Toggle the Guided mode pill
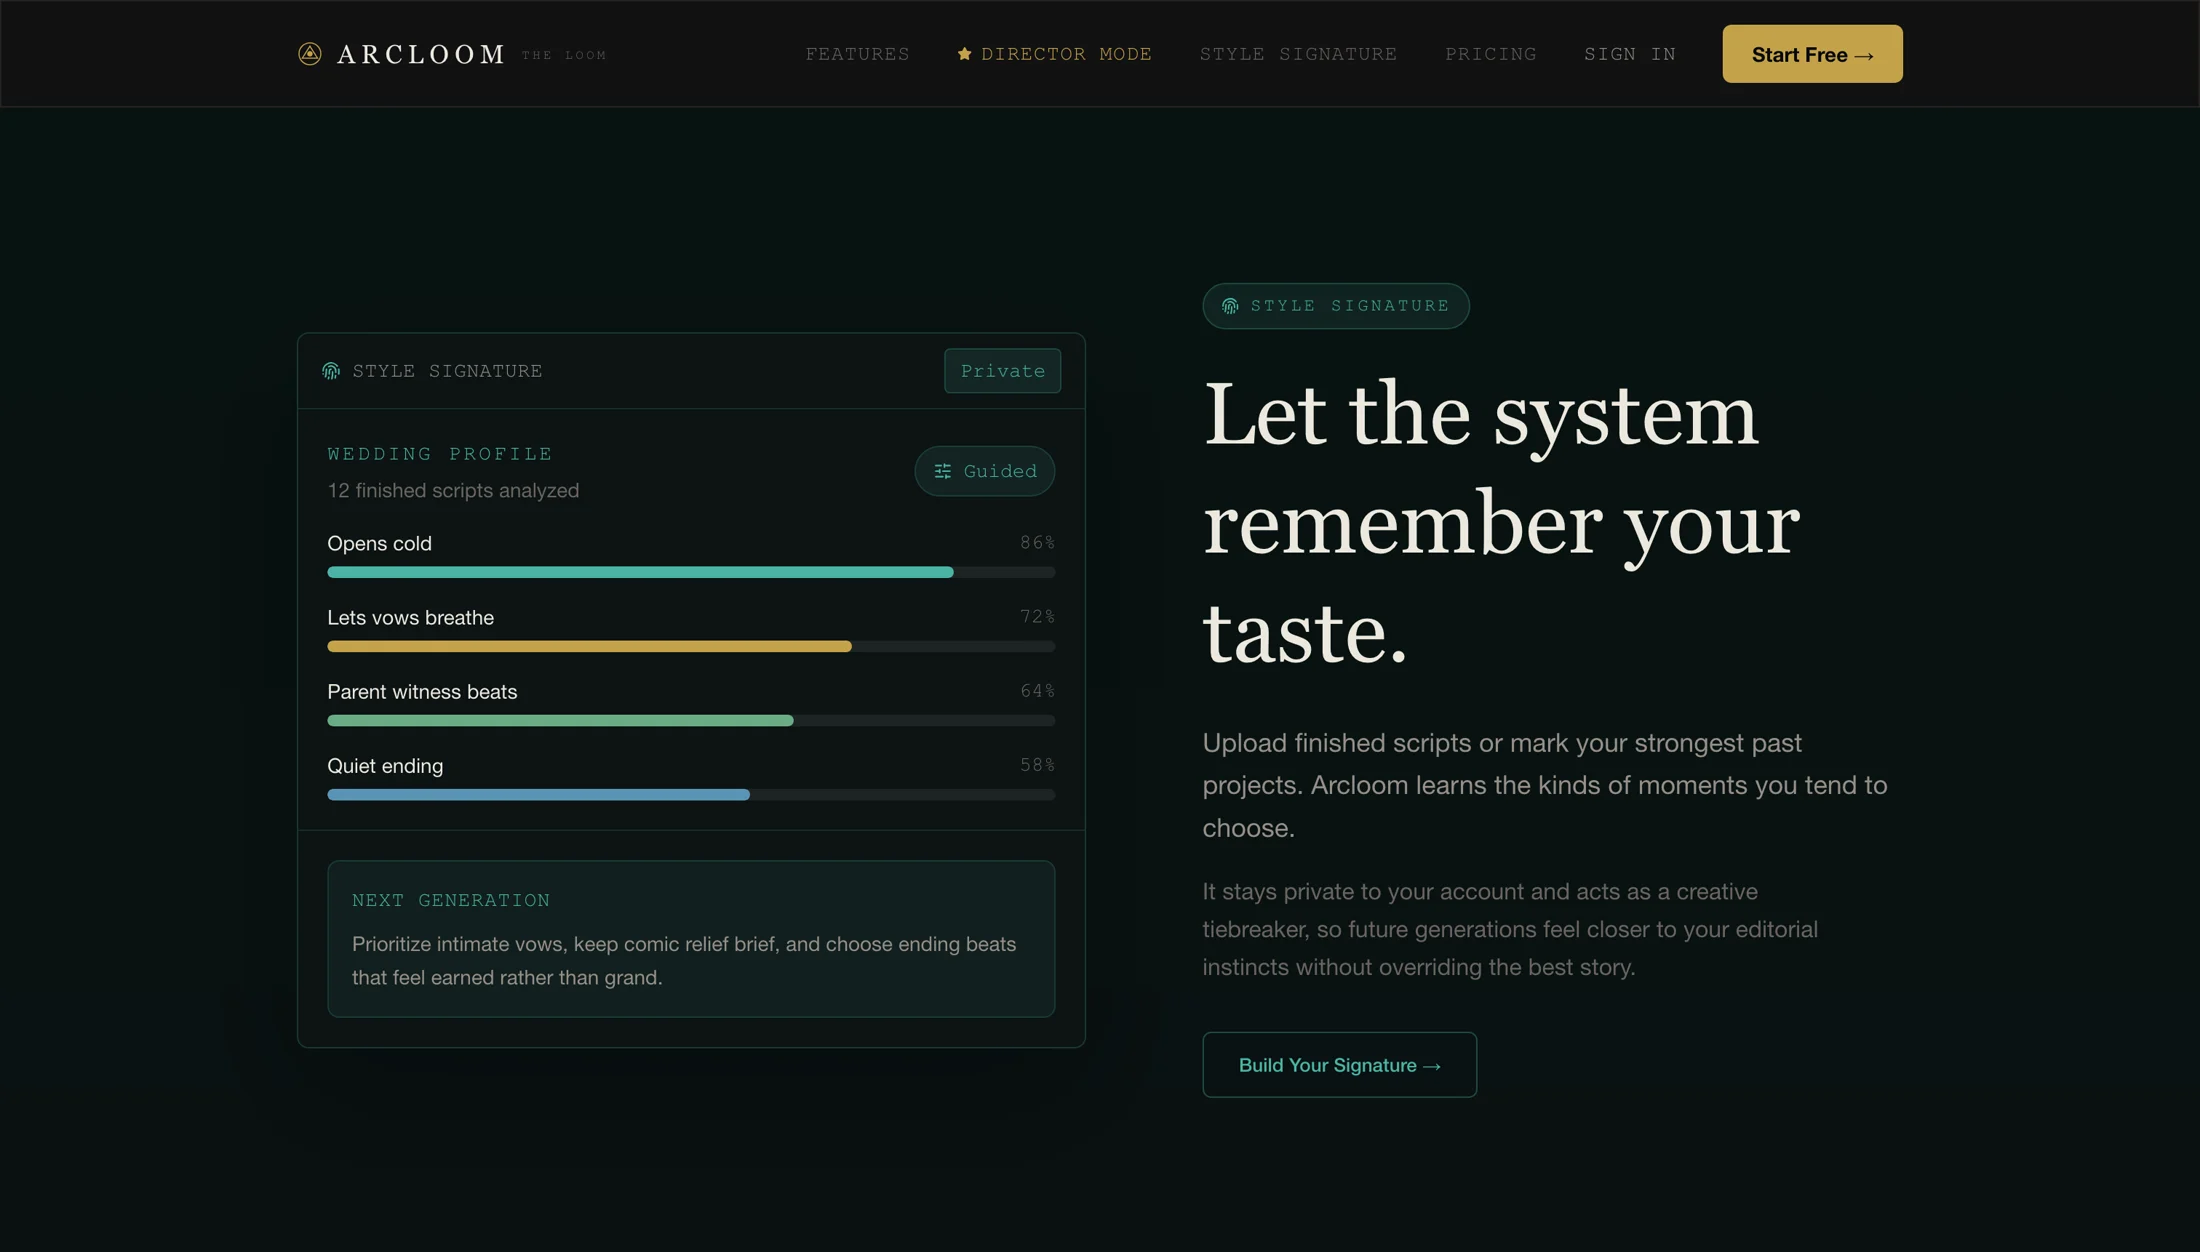This screenshot has width=2200, height=1252. 984,471
